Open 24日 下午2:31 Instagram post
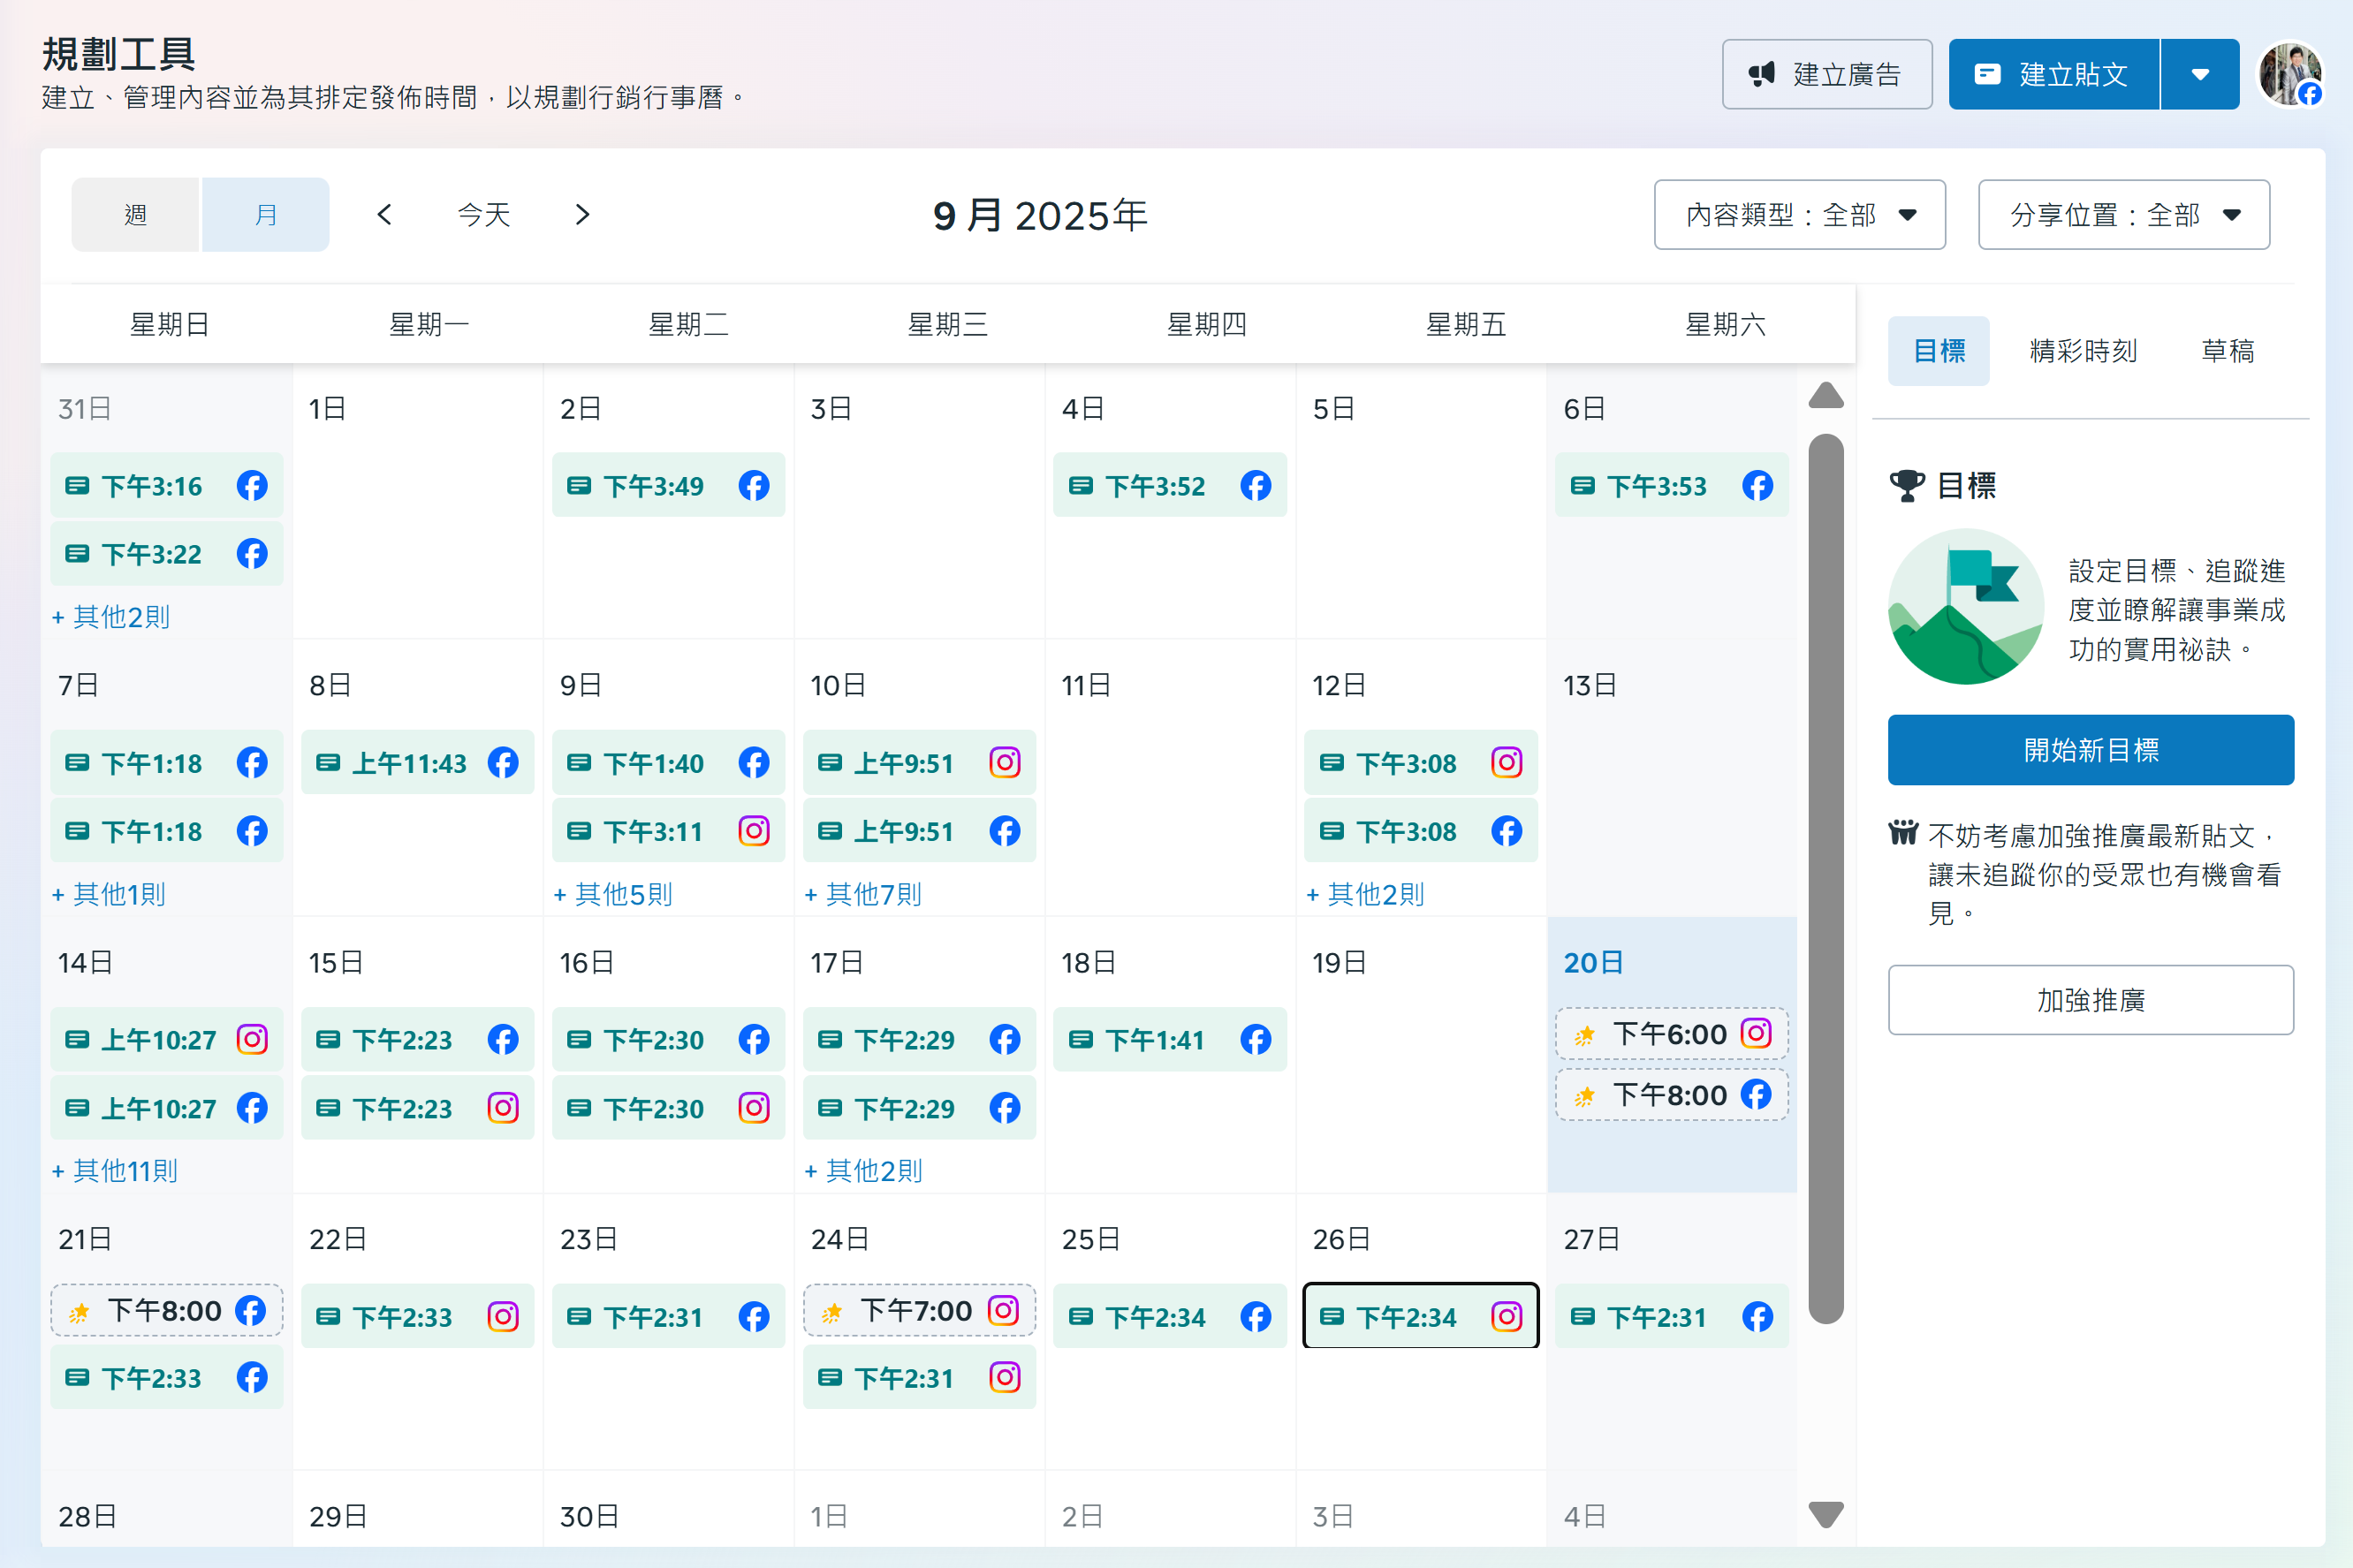Image resolution: width=2353 pixels, height=1568 pixels. [x=919, y=1377]
